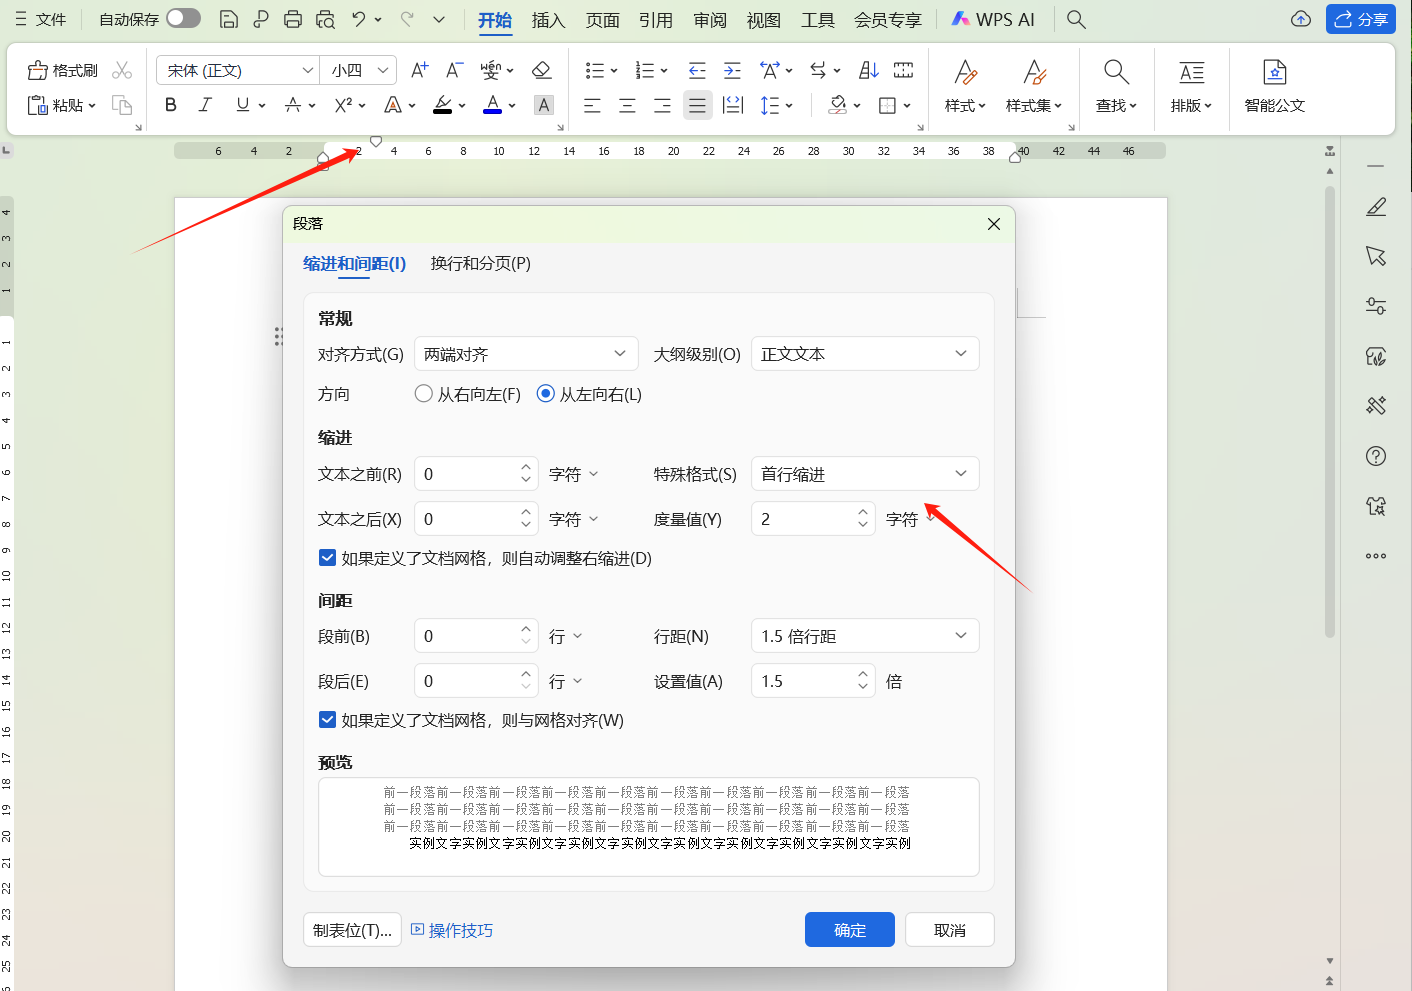1412x991 pixels.
Task: Click the clear formatting eraser icon
Action: click(x=541, y=70)
